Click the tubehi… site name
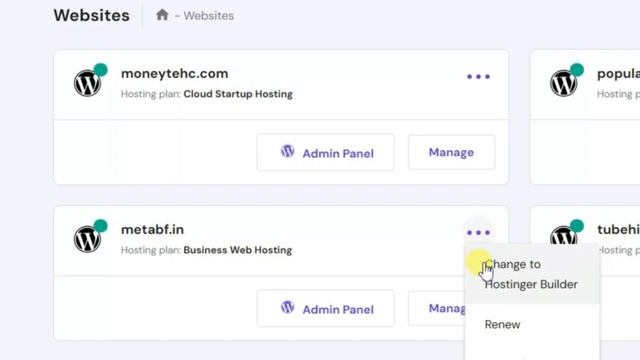The width and height of the screenshot is (640, 360). point(618,229)
